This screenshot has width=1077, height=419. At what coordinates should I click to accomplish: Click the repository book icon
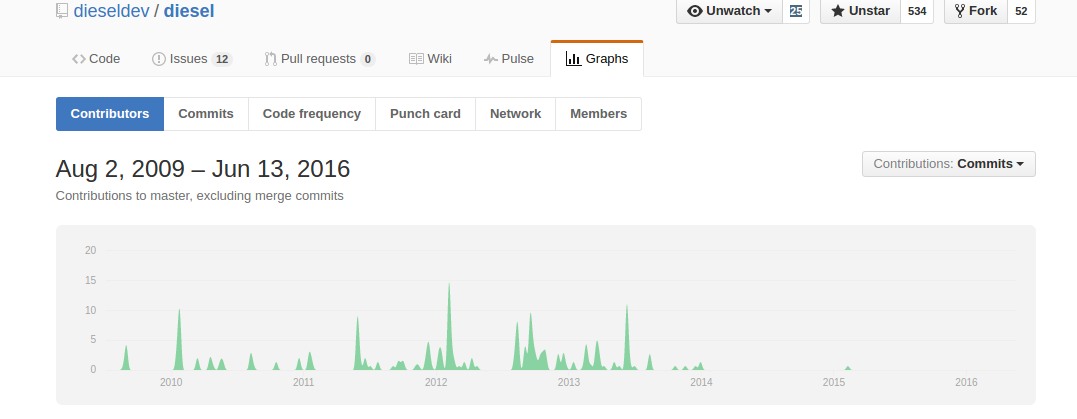[x=62, y=11]
